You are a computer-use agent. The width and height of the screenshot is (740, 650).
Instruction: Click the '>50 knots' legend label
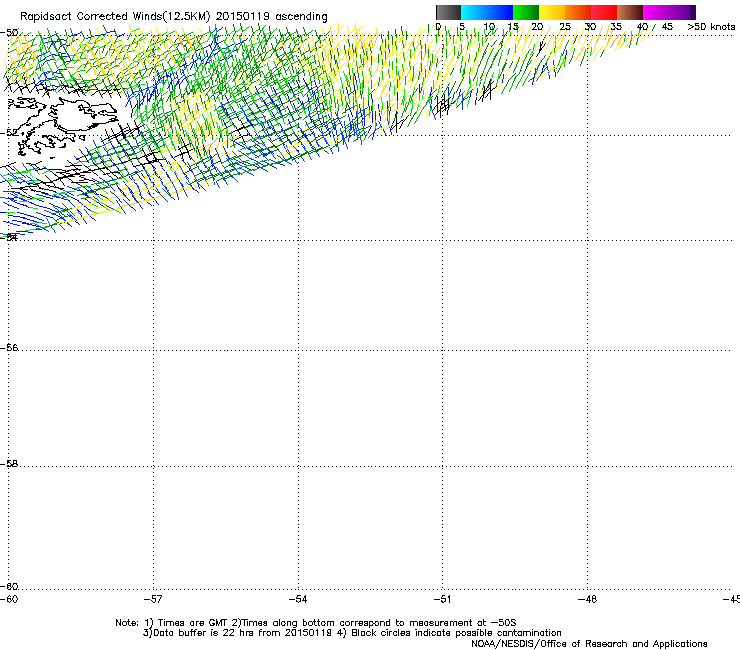point(711,27)
